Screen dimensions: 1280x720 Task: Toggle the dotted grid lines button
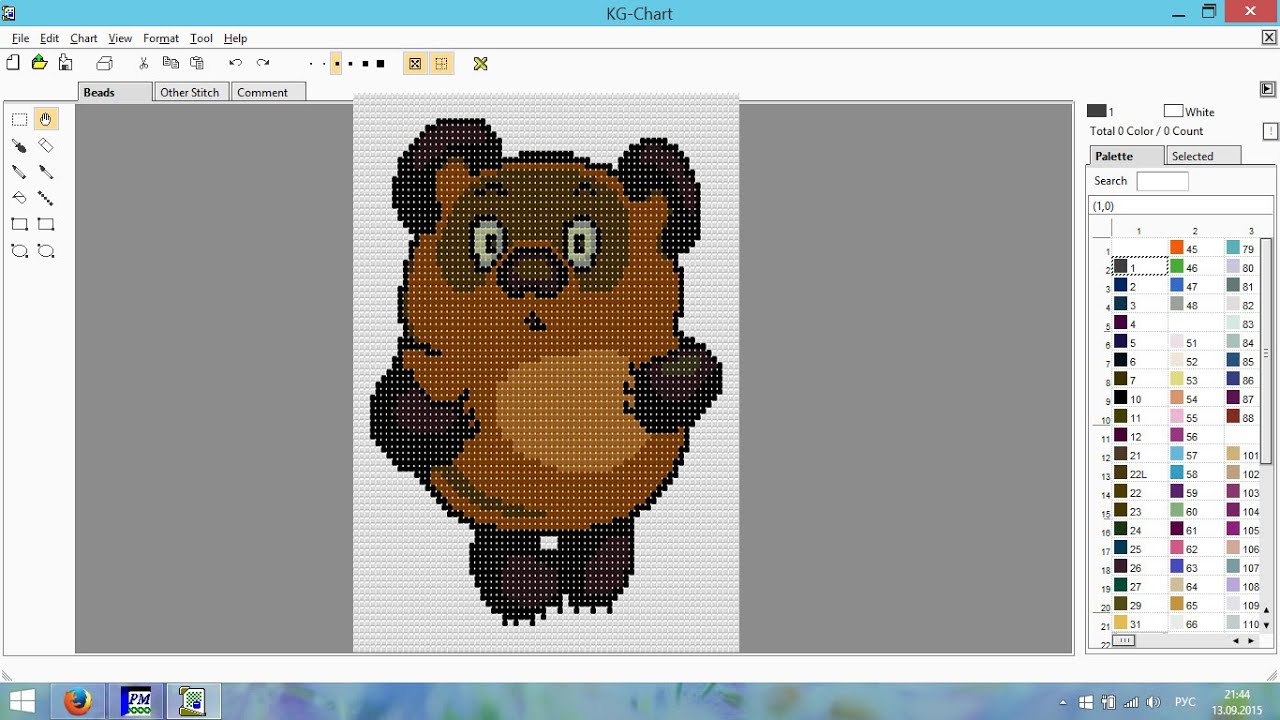(x=441, y=64)
